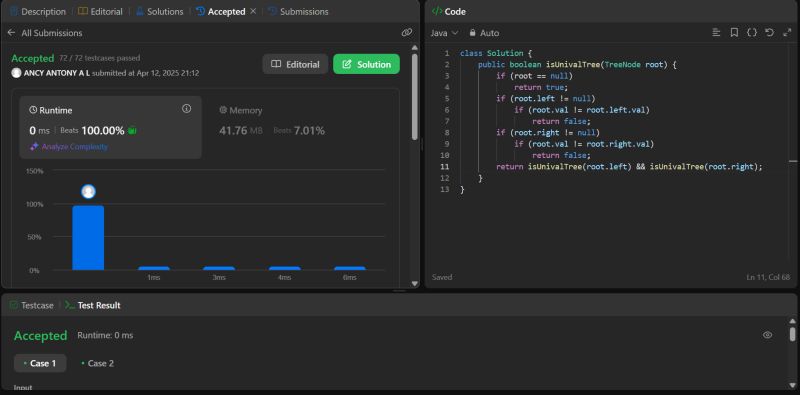800x395 pixels.
Task: Open the Solutions tab
Action: (x=159, y=11)
